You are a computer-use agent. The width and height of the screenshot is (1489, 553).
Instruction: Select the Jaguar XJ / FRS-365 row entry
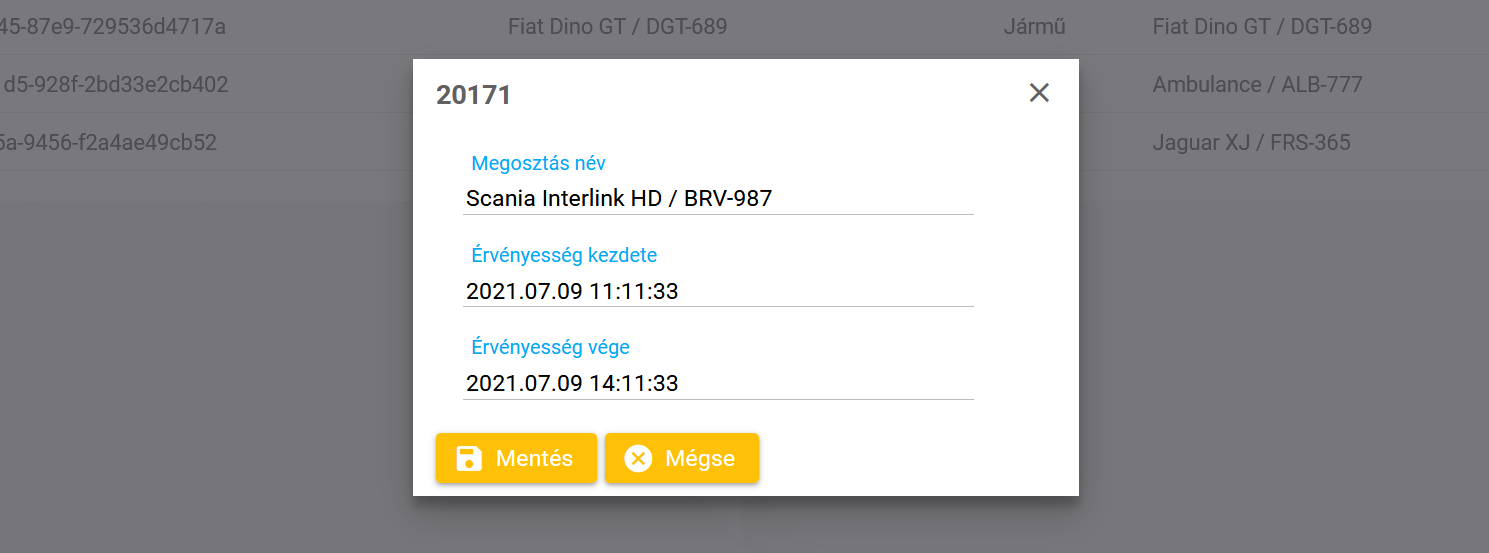(x=1251, y=143)
